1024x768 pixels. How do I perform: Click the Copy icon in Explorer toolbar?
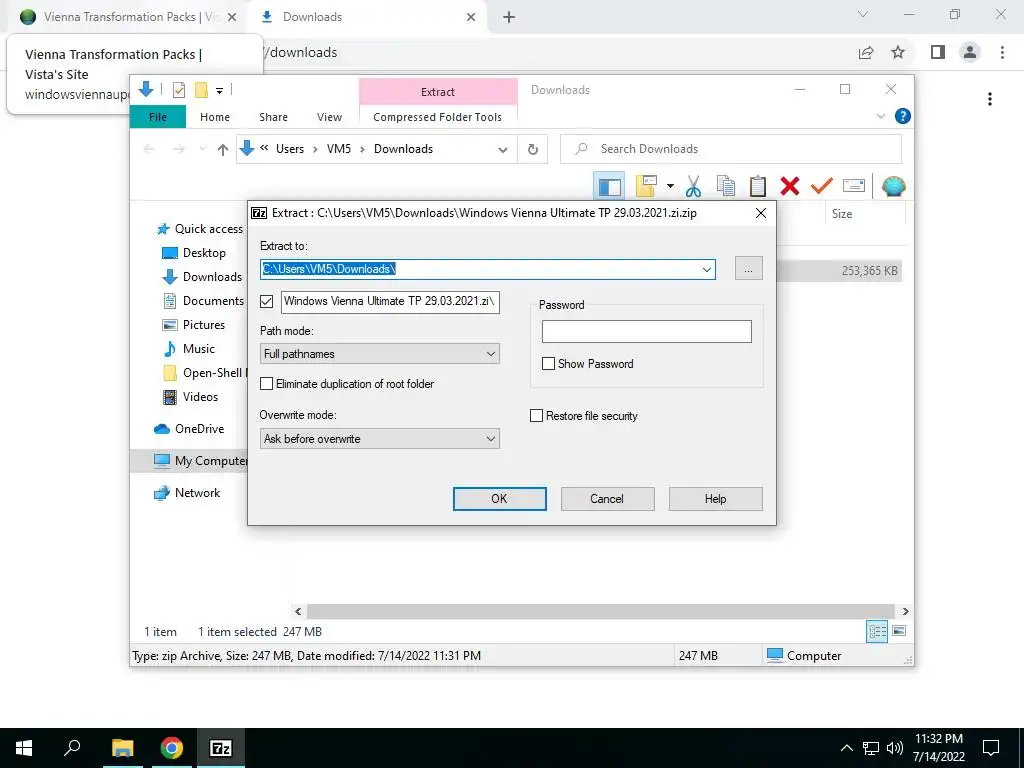coord(726,187)
